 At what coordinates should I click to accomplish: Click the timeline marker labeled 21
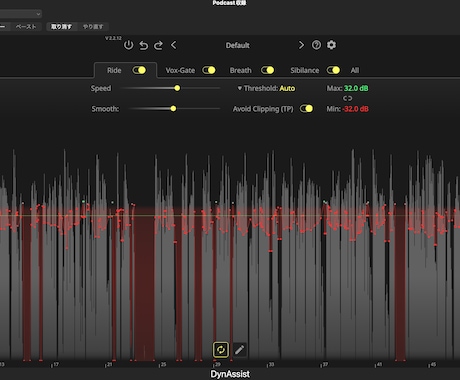click(109, 365)
